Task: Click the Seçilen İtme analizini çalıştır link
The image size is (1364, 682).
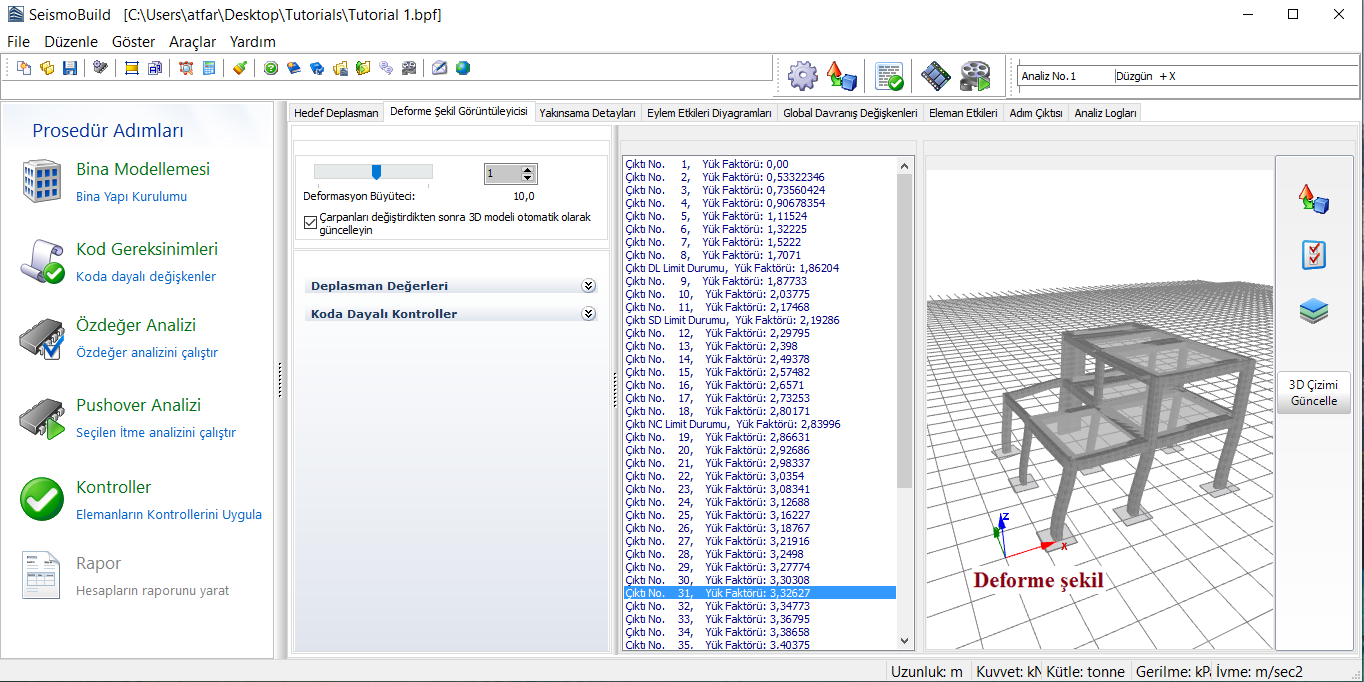Action: pos(156,433)
